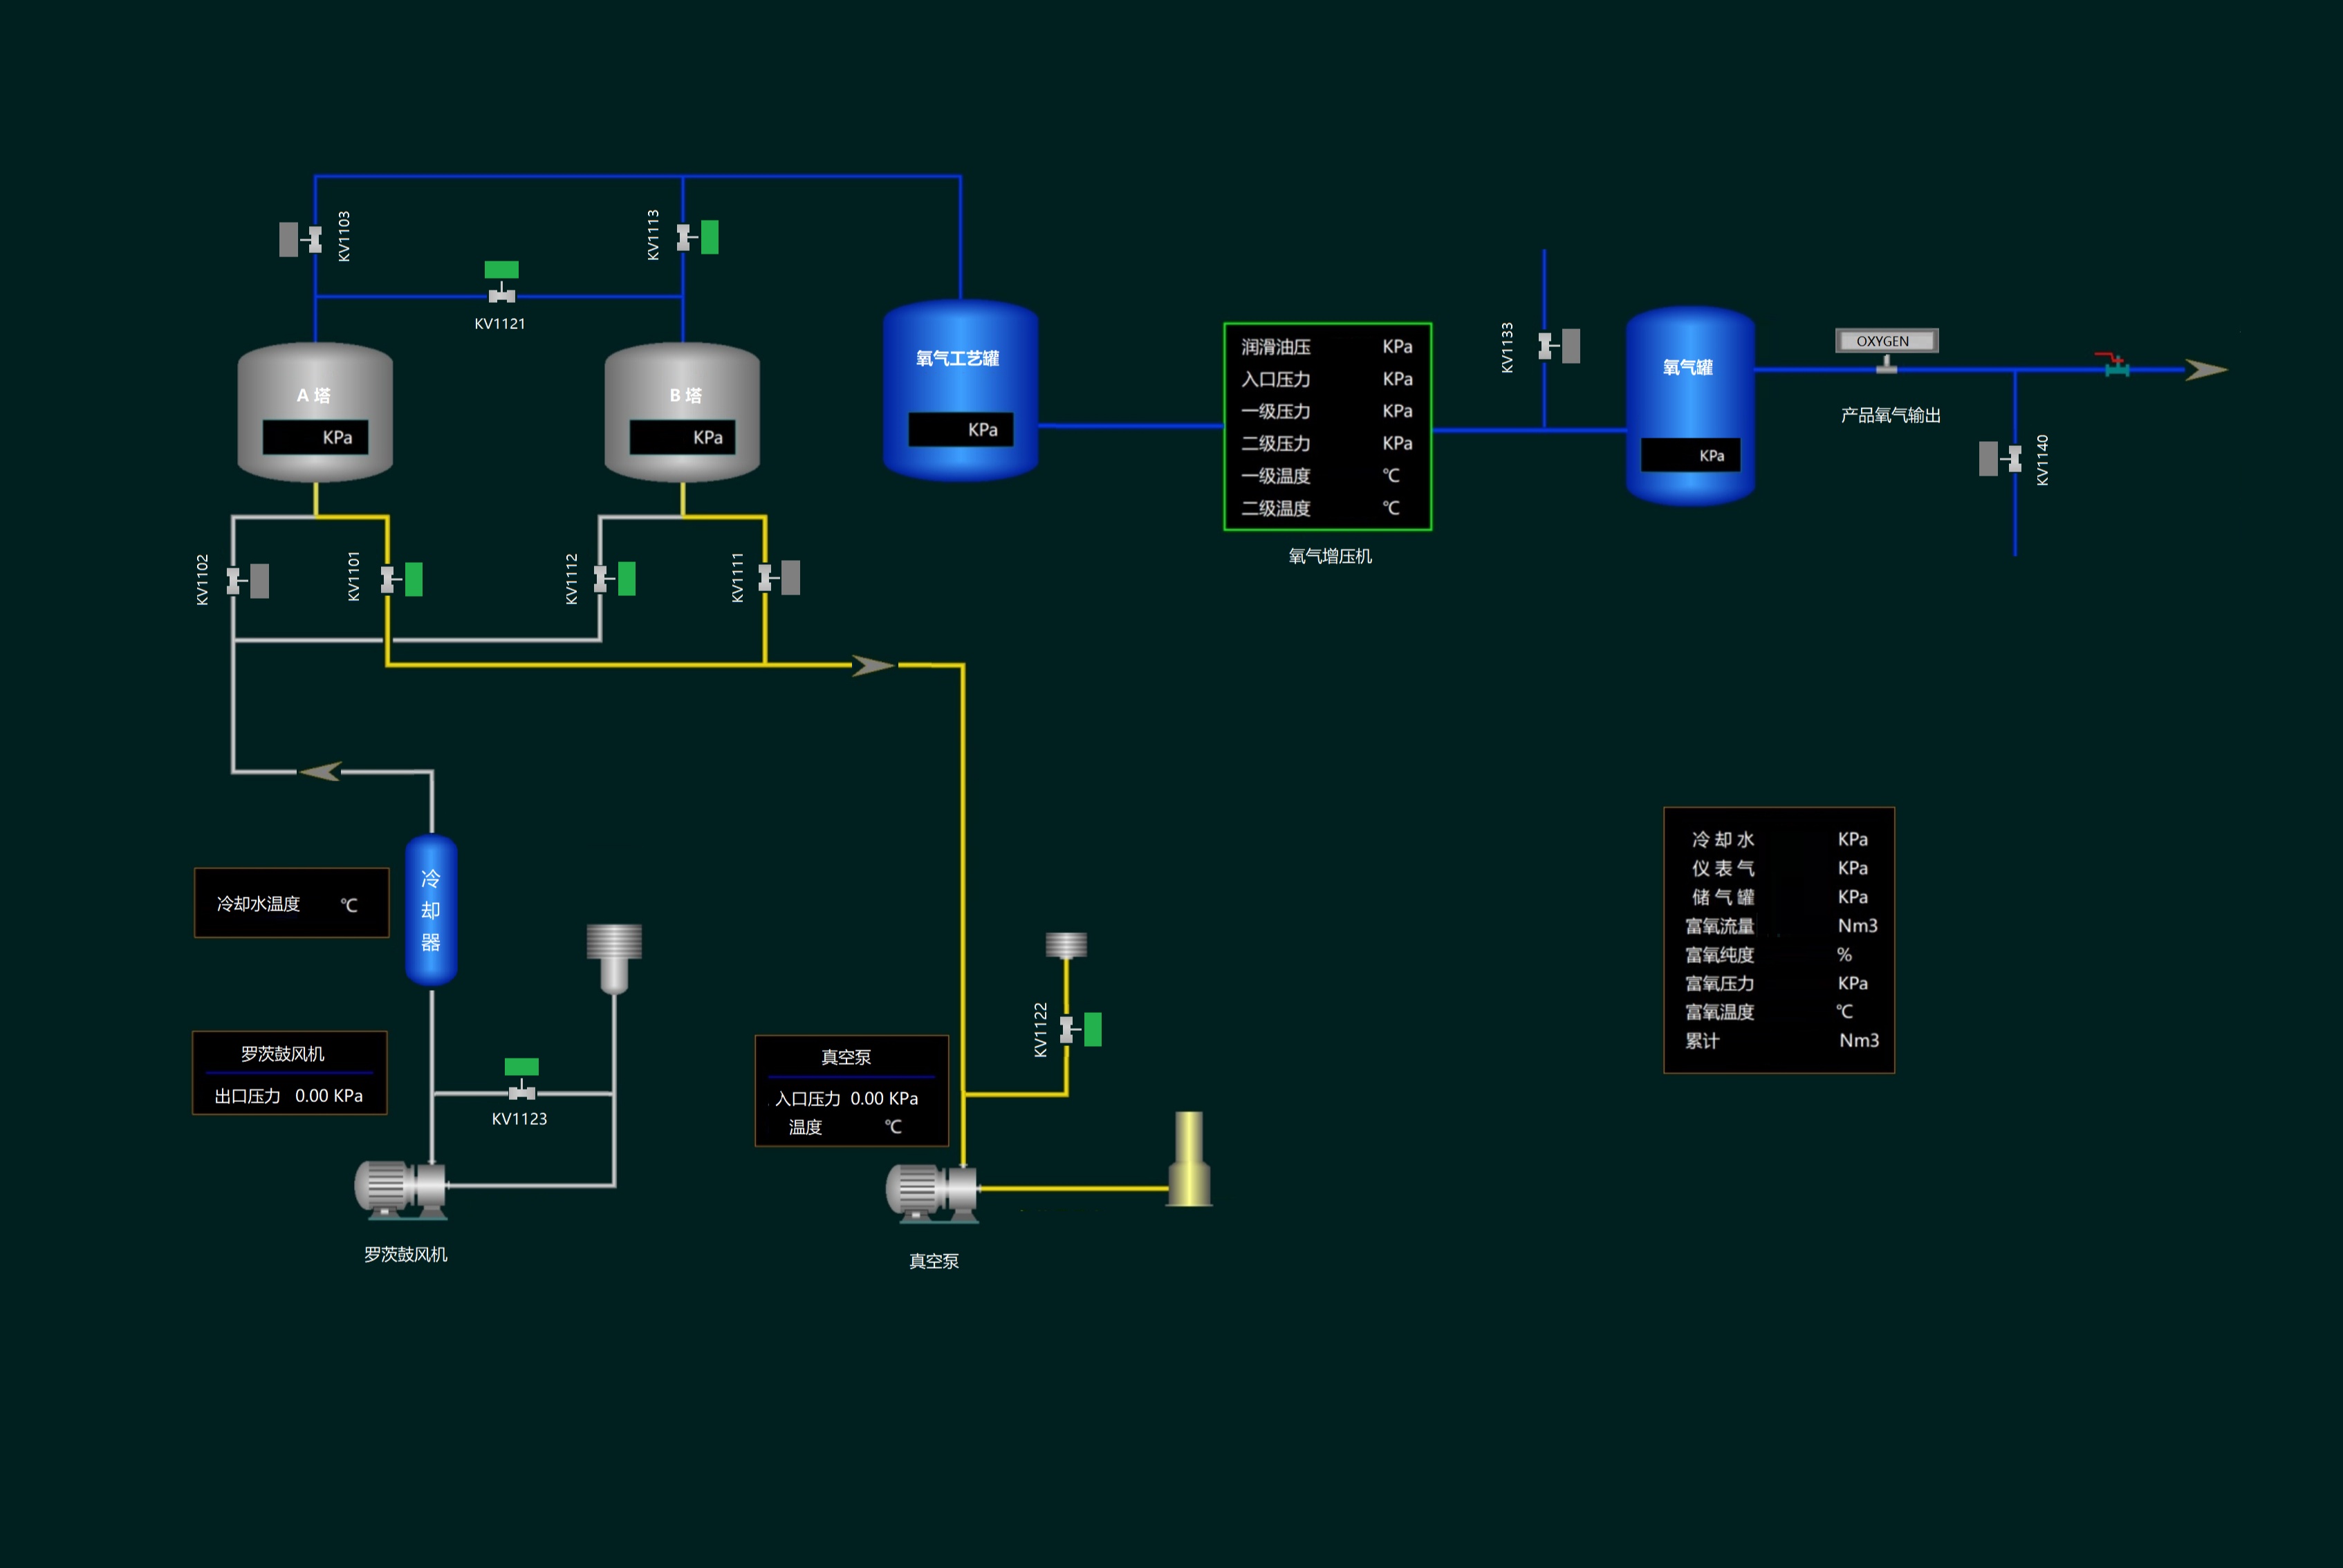2343x1568 pixels.
Task: Click the 氧气增压机 caption below panel
Action: (1330, 556)
